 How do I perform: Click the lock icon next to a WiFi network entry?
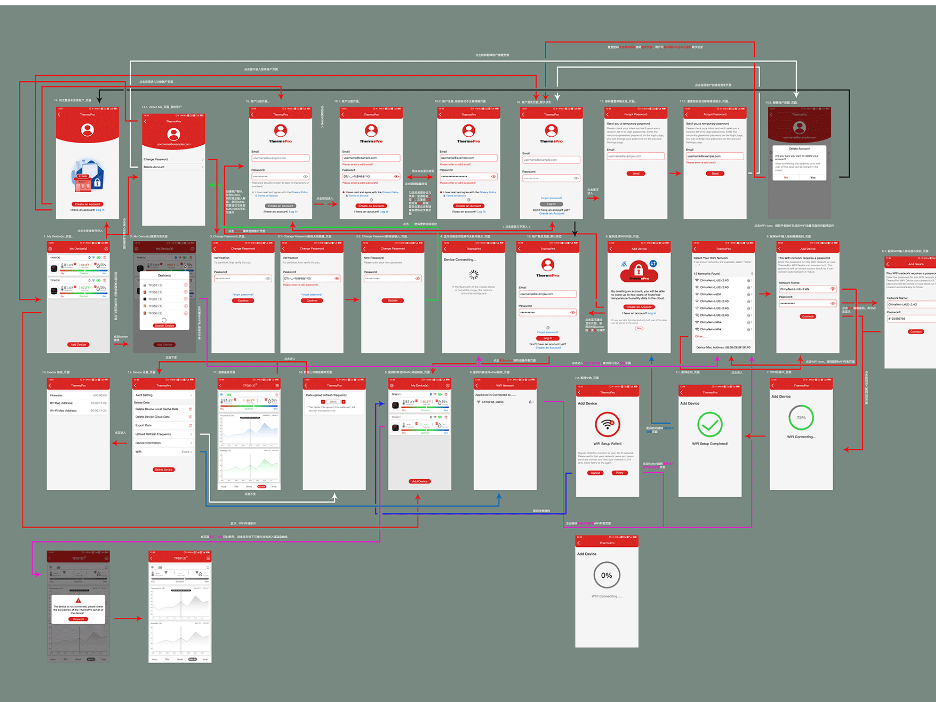pos(748,280)
